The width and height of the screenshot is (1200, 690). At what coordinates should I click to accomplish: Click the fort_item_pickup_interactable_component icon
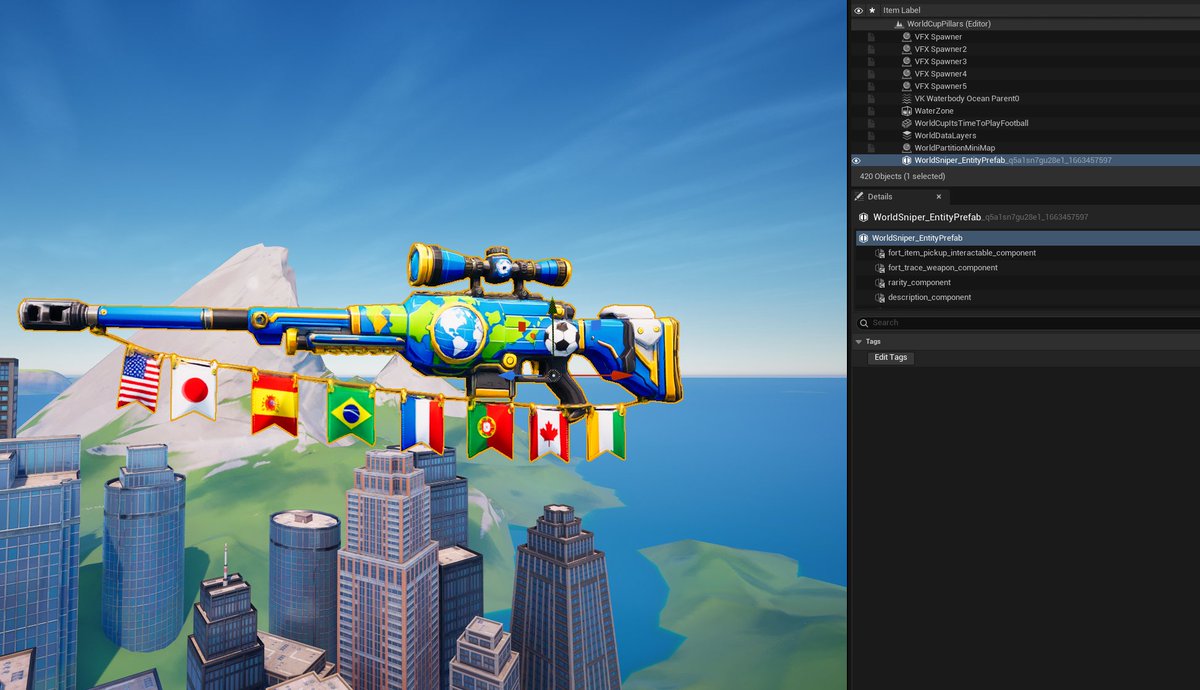coord(880,253)
